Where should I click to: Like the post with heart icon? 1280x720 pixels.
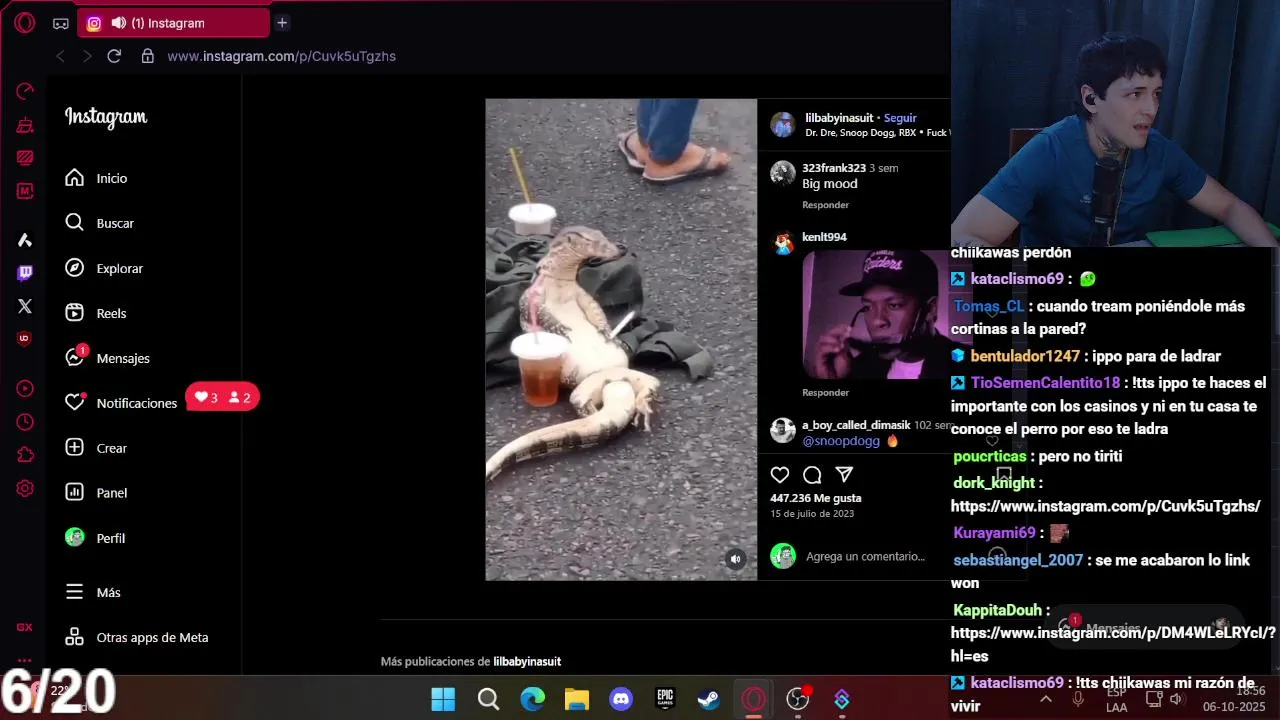pyautogui.click(x=780, y=475)
